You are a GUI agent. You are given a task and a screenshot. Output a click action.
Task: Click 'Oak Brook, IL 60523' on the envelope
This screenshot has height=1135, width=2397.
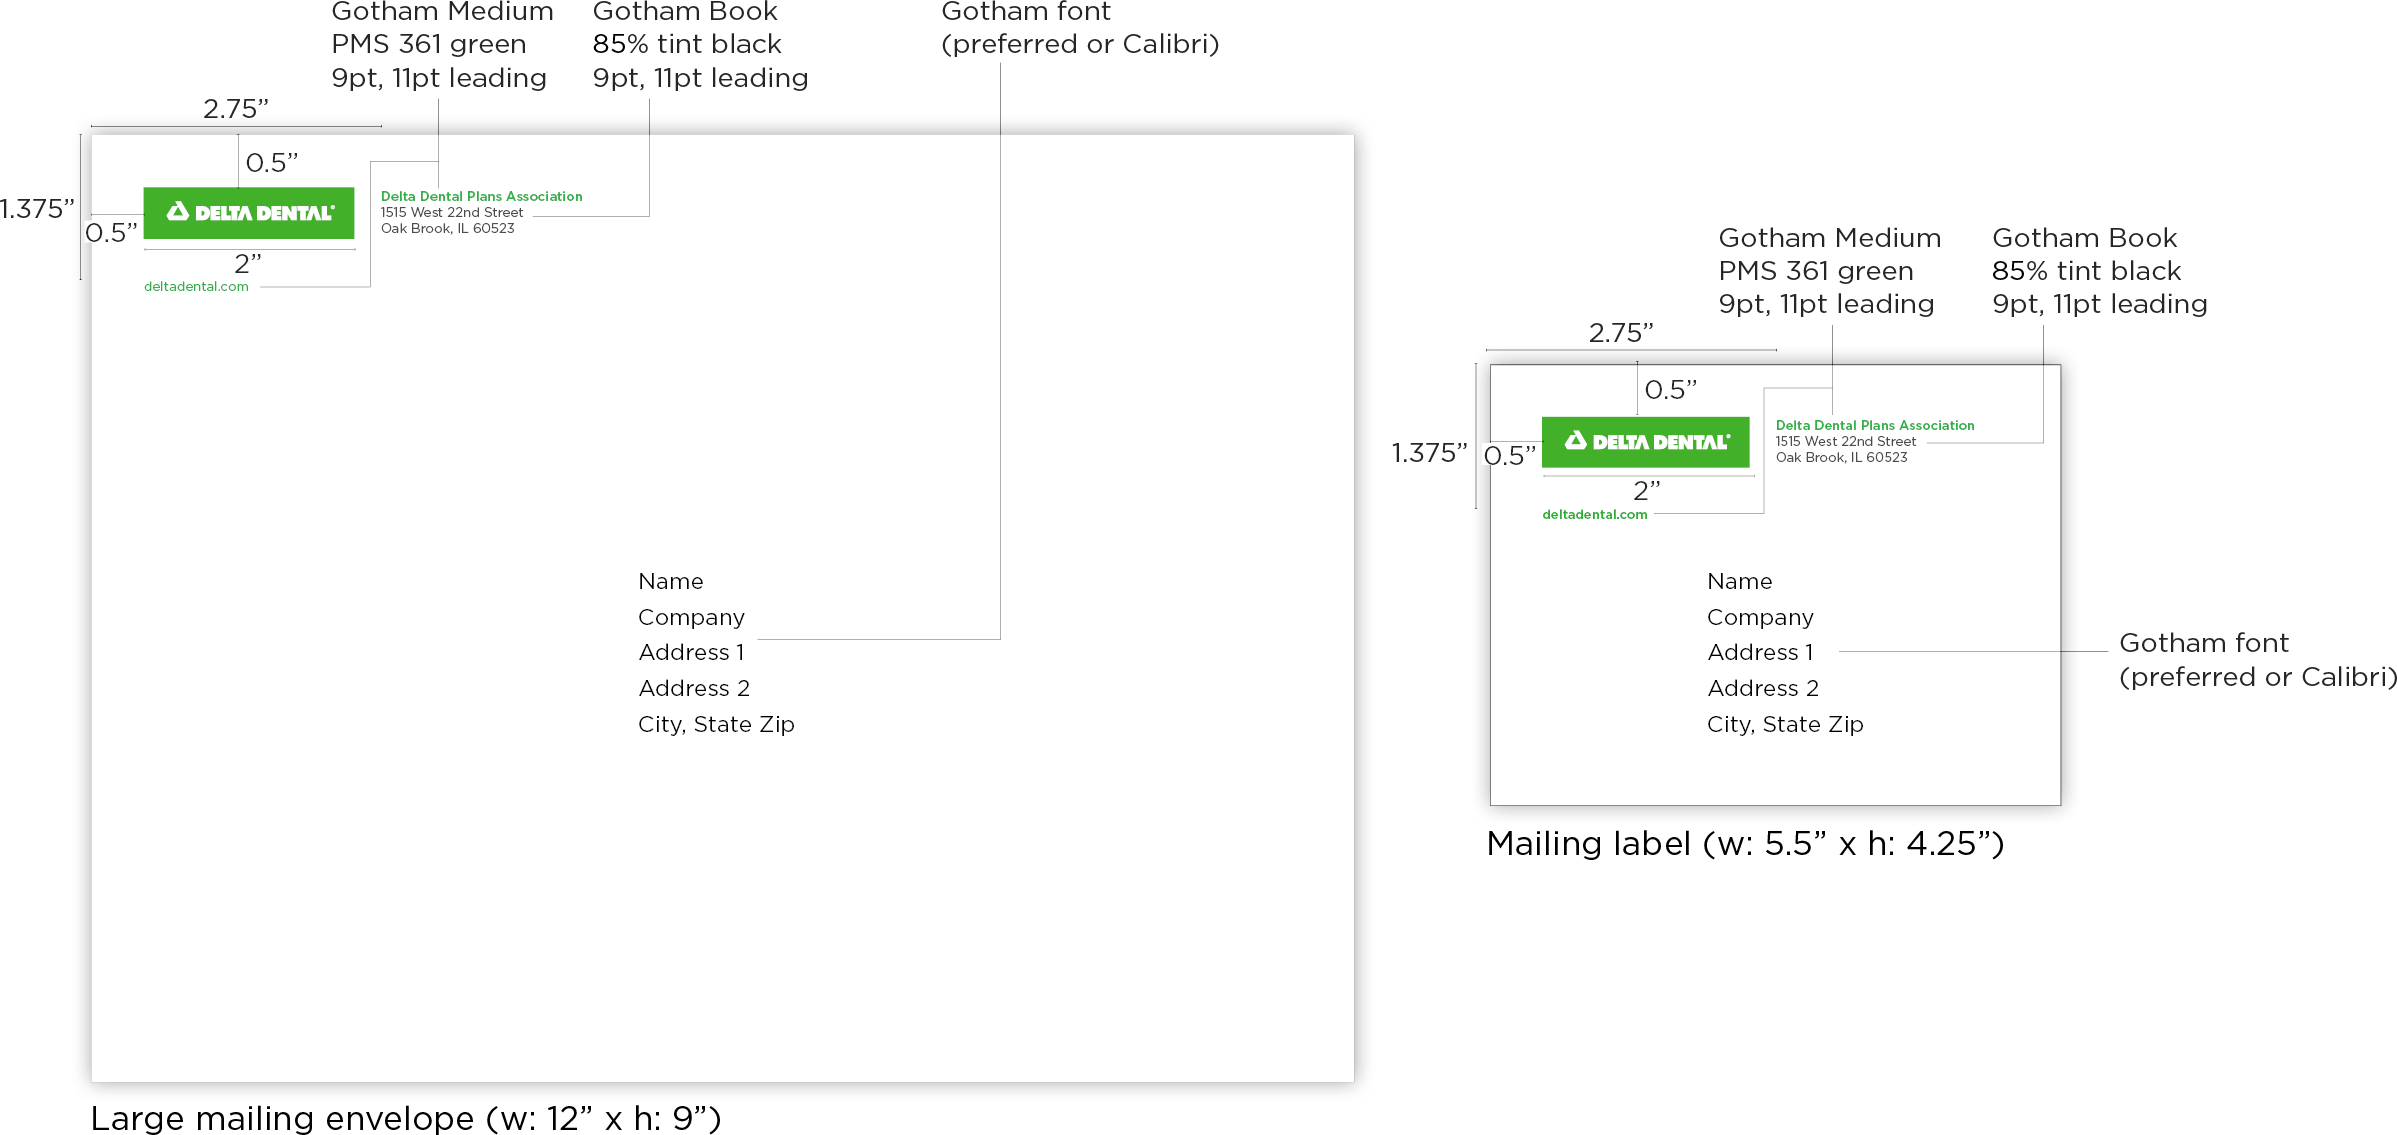448,229
